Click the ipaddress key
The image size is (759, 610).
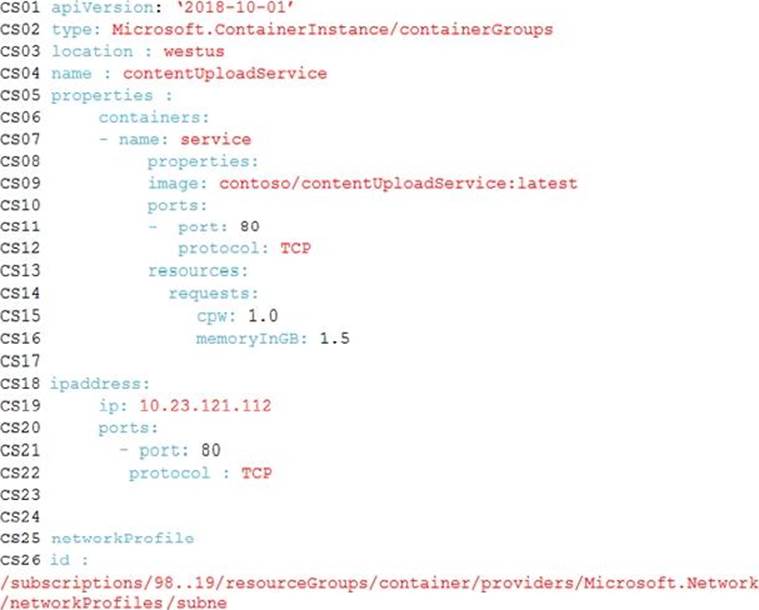point(100,384)
